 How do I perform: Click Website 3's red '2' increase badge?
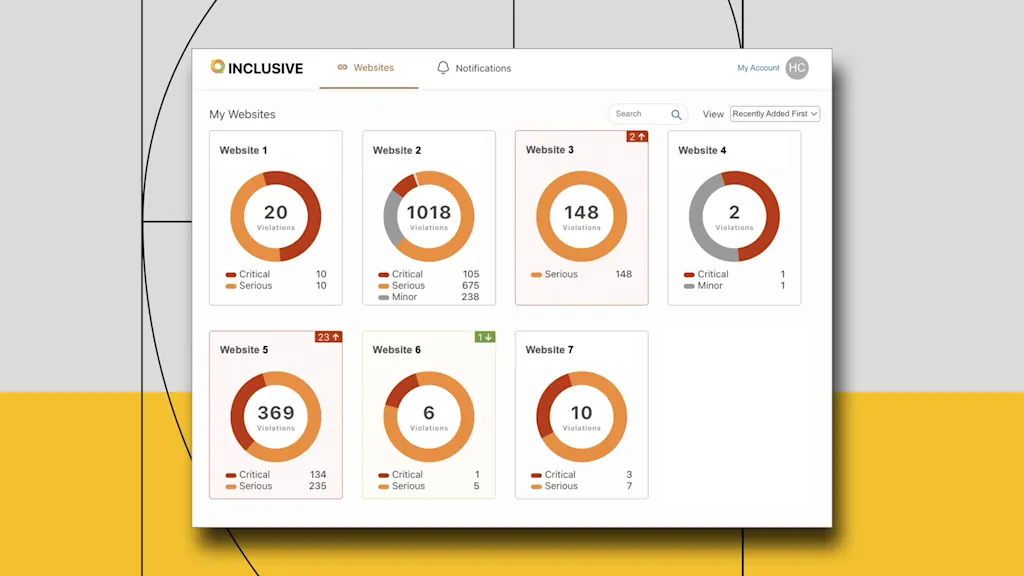(x=637, y=137)
